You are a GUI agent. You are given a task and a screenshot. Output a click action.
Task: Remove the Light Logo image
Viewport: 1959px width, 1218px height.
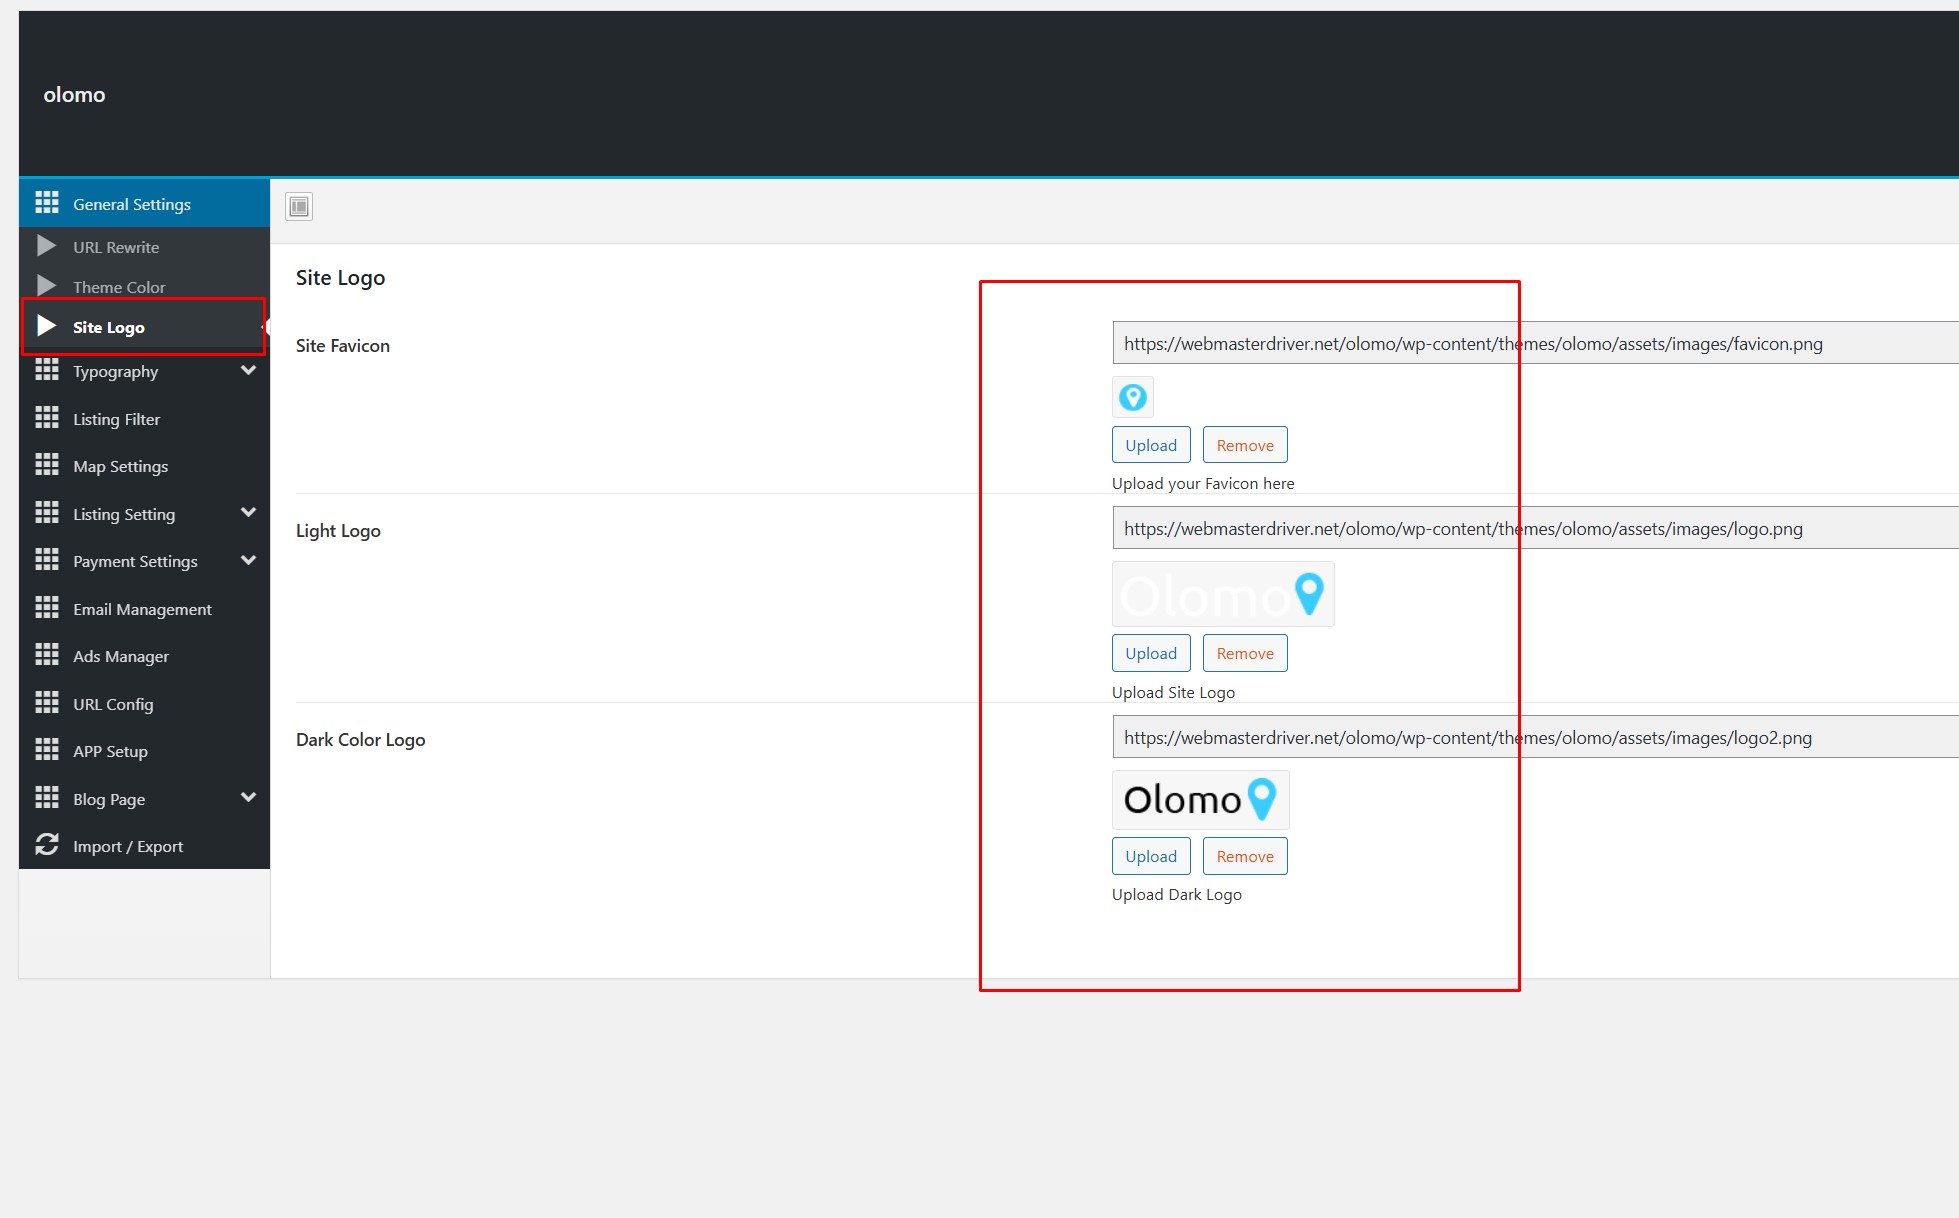click(x=1244, y=653)
